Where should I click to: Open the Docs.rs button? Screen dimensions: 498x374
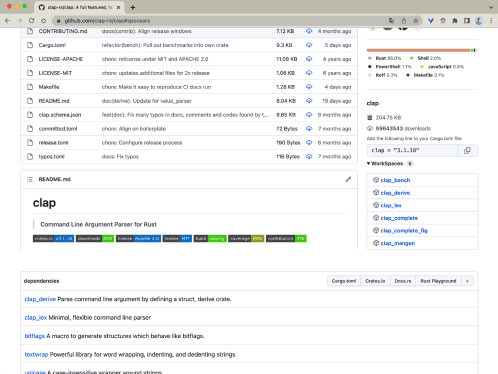click(x=403, y=281)
